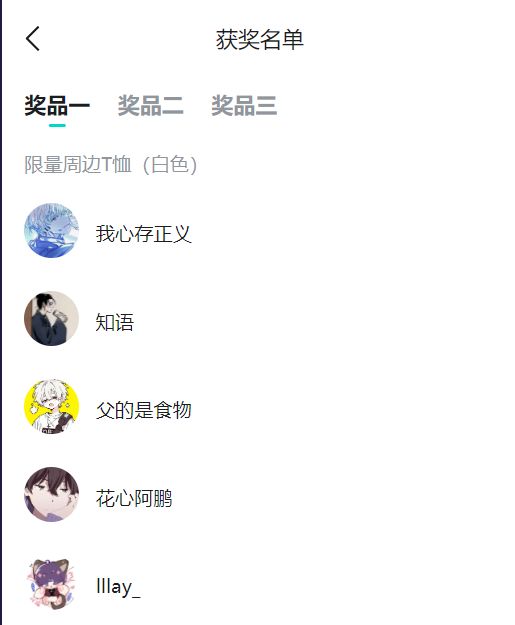515x625 pixels.
Task: Click the teal indicator under 奖品一
Action: pyautogui.click(x=57, y=126)
